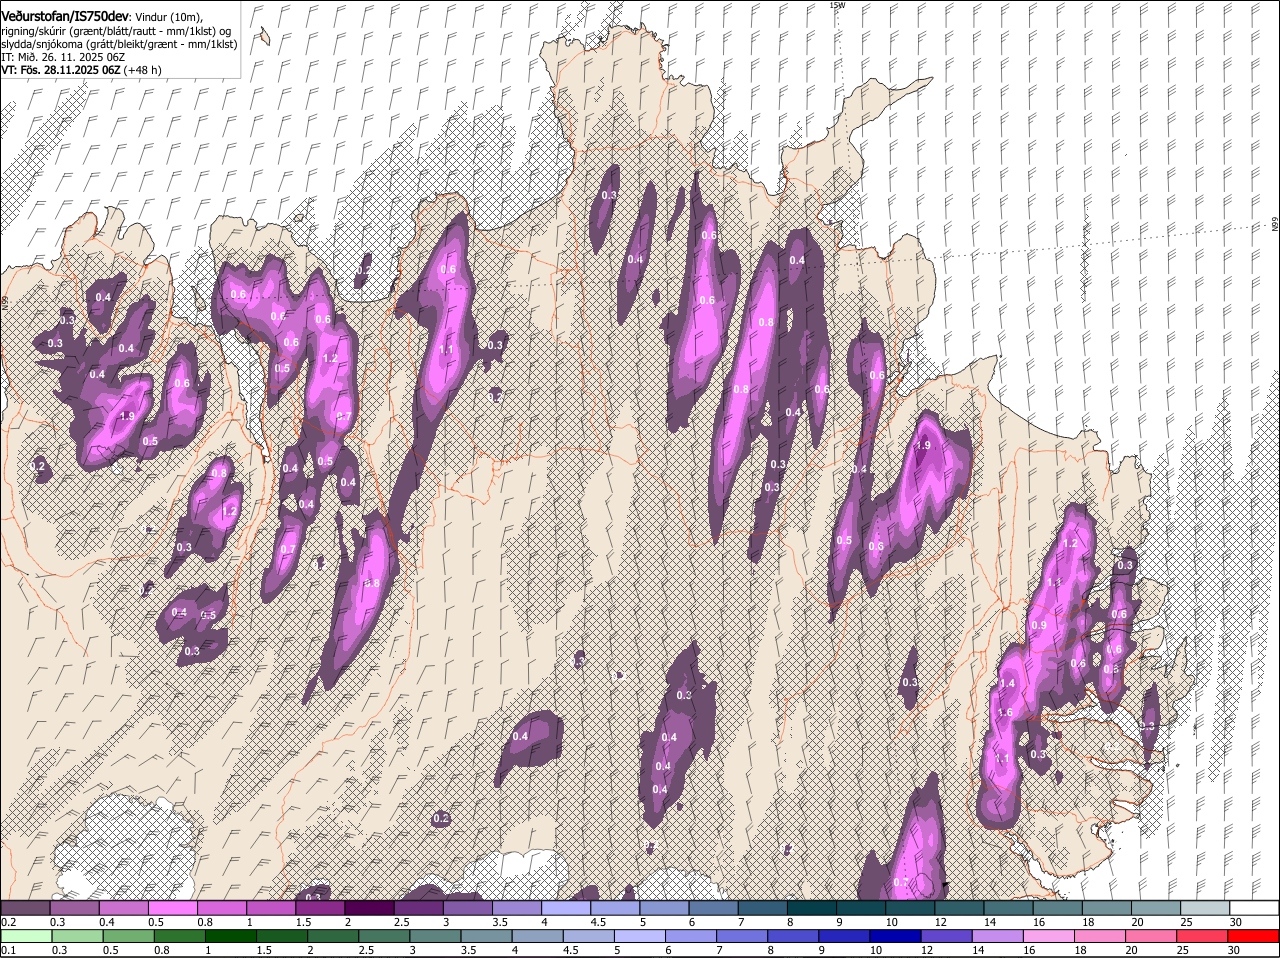The width and height of the screenshot is (1280, 958).
Task: Click the Veðurstofan/IS750dev title text
Action: pos(65,16)
